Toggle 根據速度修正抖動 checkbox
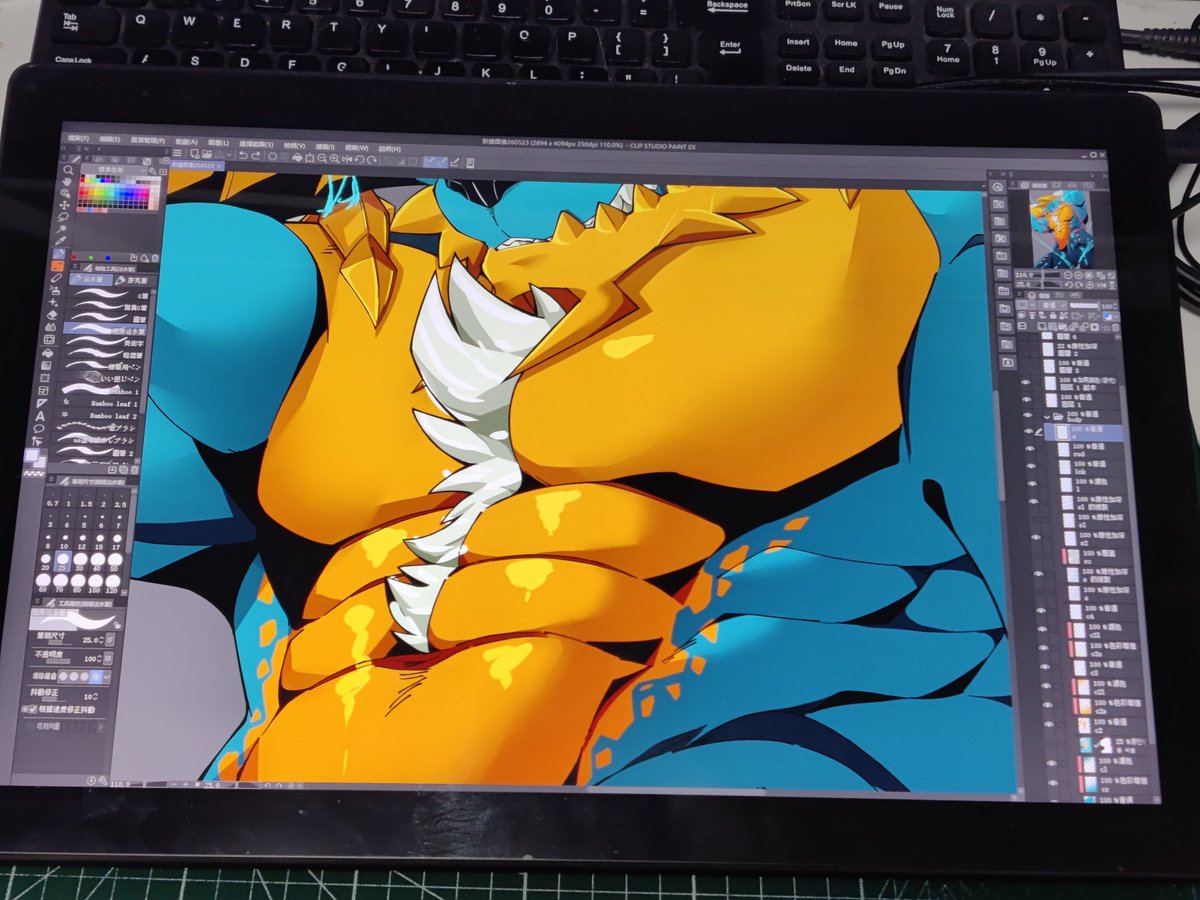Viewport: 1200px width, 900px height. click(x=32, y=709)
